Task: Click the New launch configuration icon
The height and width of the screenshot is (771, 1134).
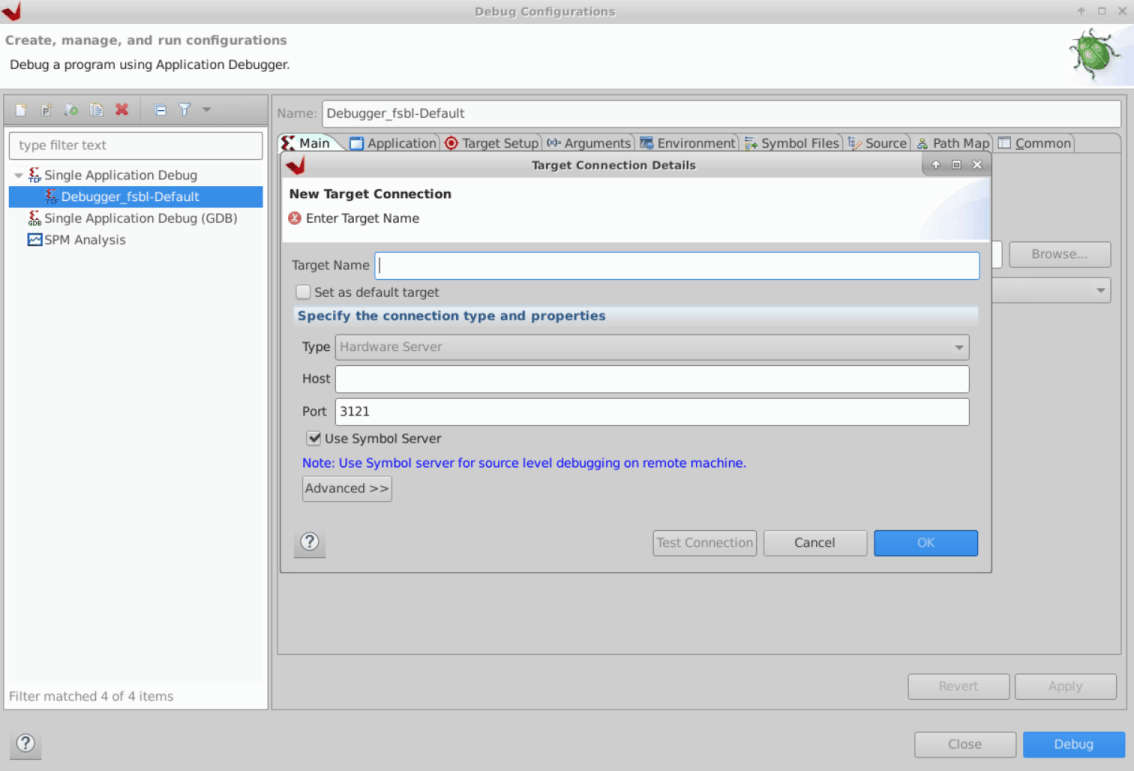Action: [20, 110]
